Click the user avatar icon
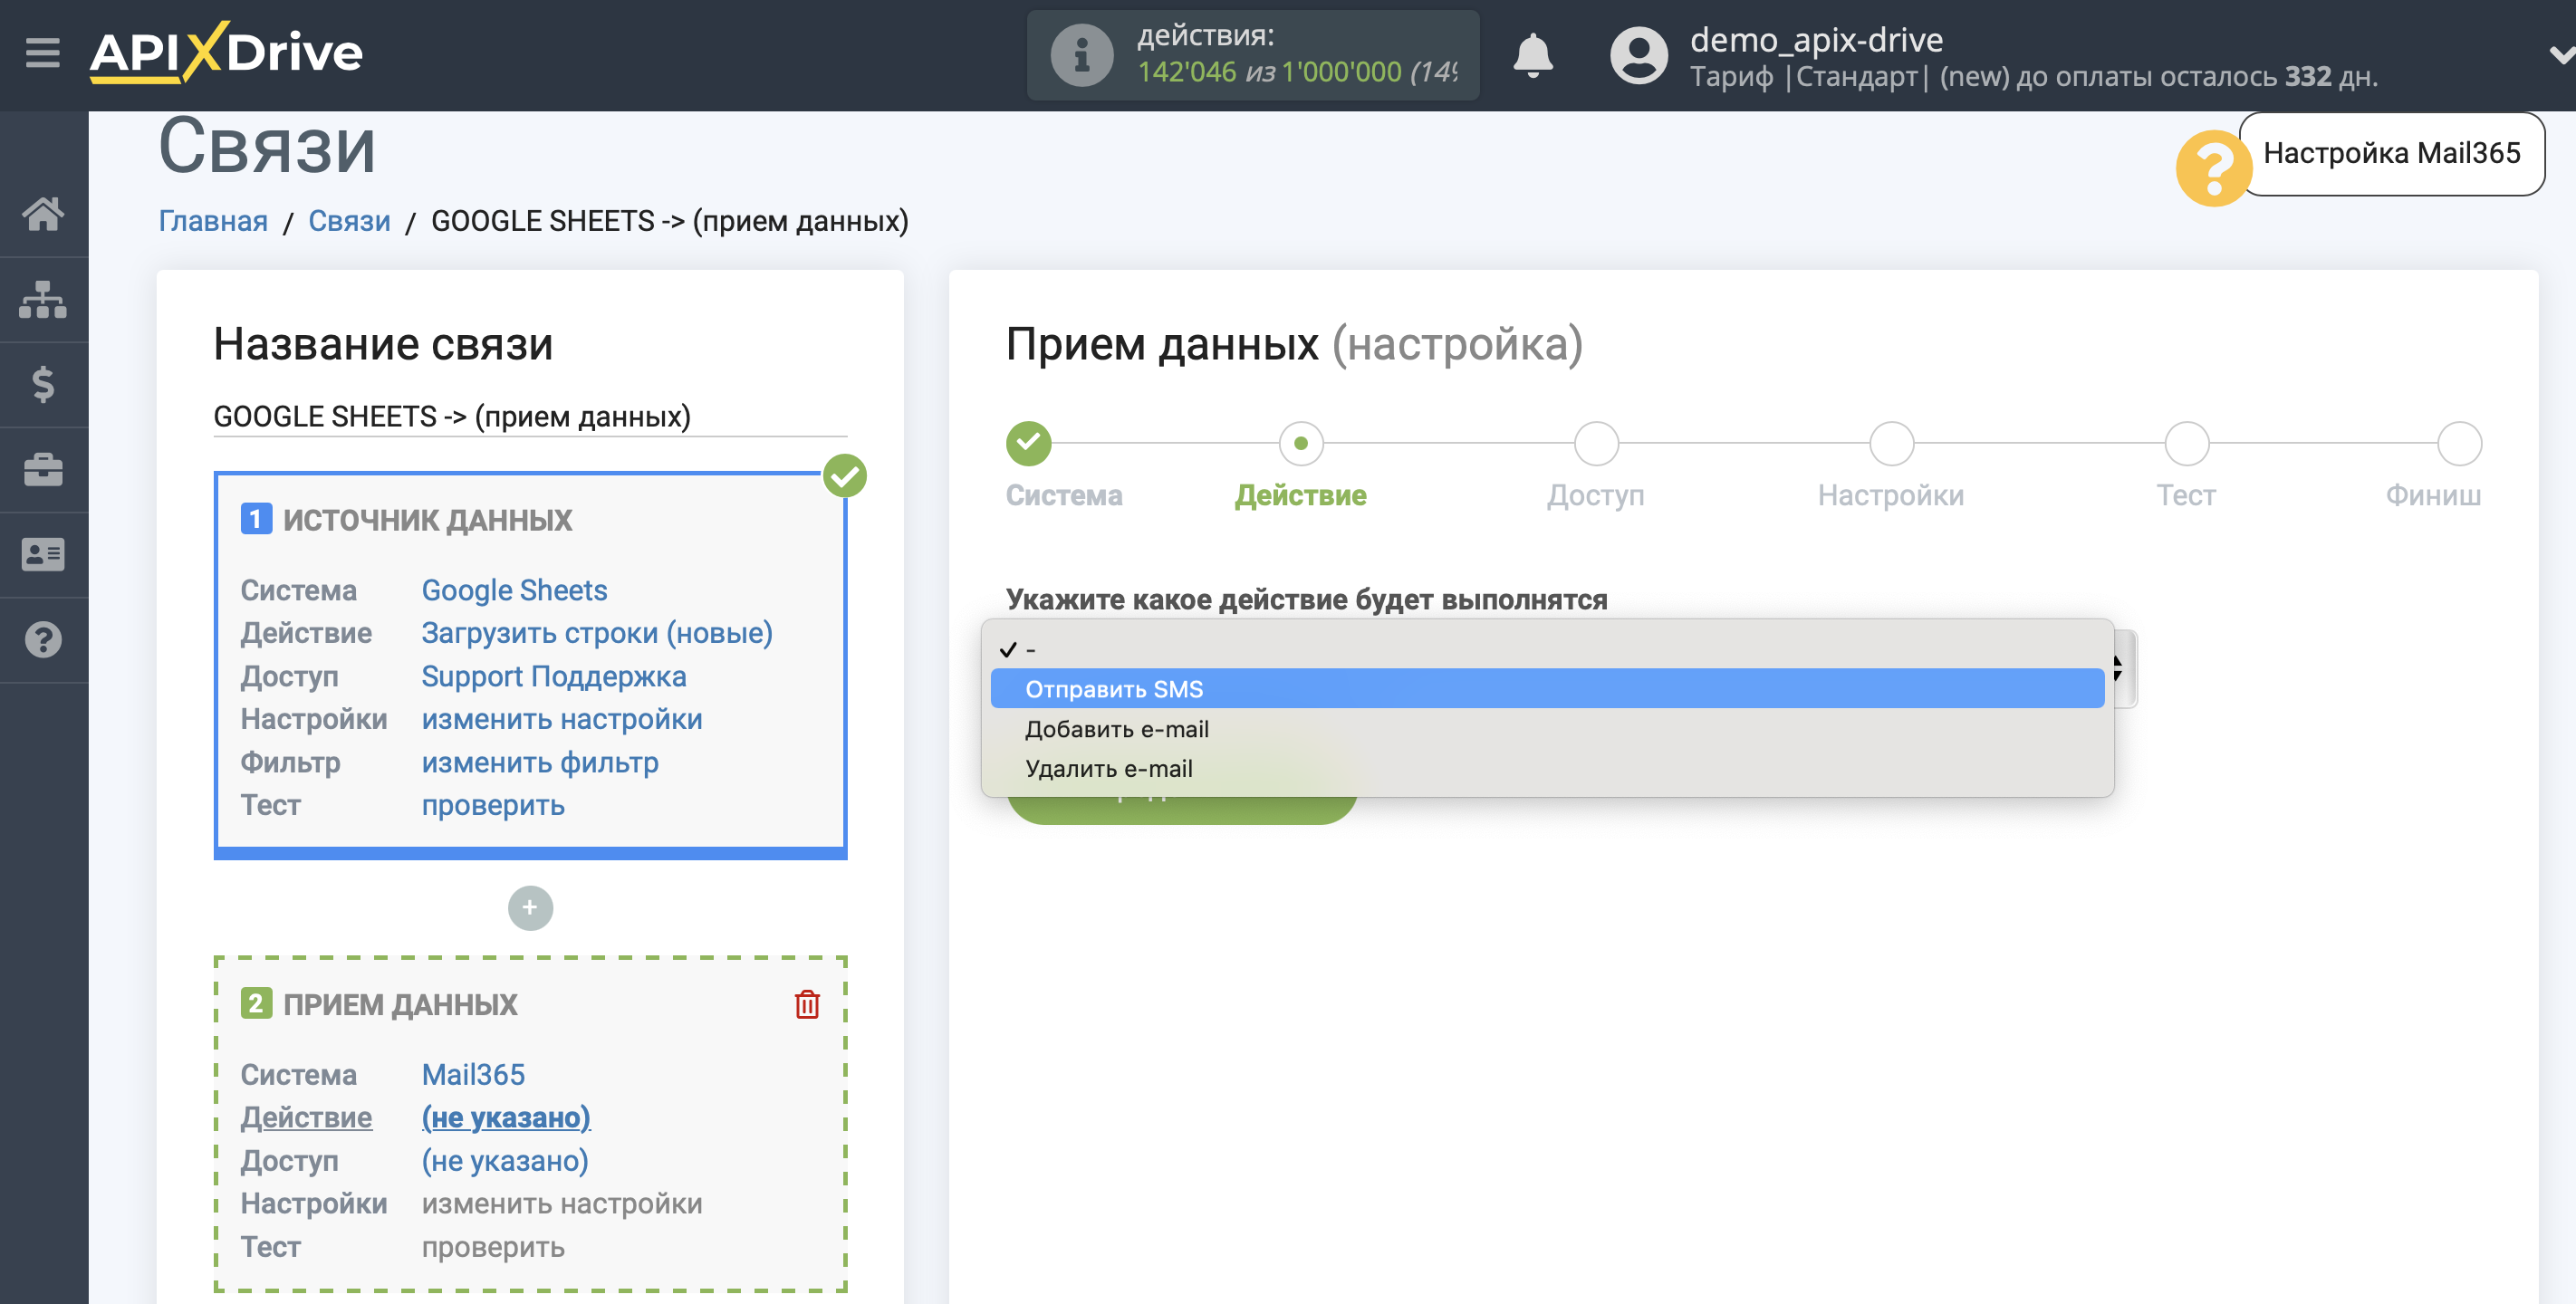This screenshot has width=2576, height=1304. [1638, 55]
